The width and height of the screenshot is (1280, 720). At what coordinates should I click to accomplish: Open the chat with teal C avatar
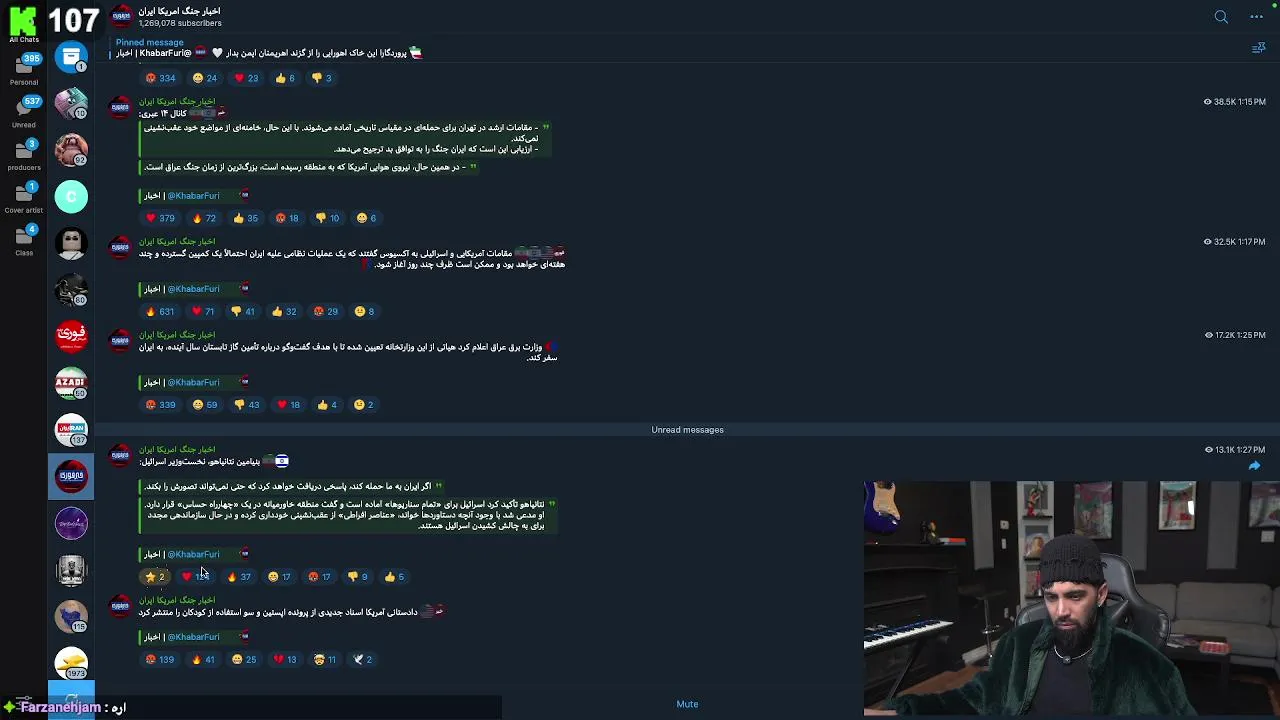(x=71, y=197)
